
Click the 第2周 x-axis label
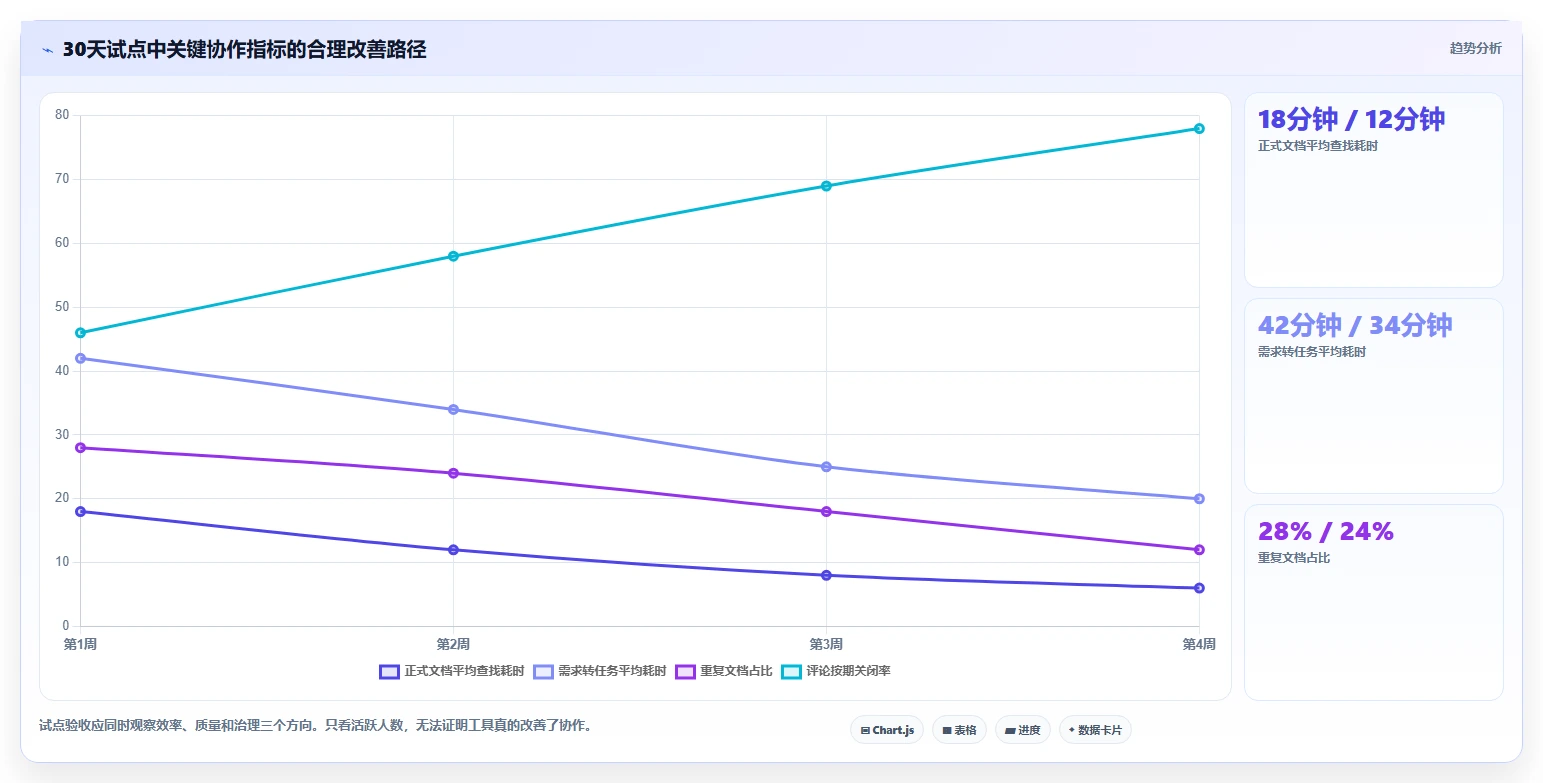[x=453, y=644]
